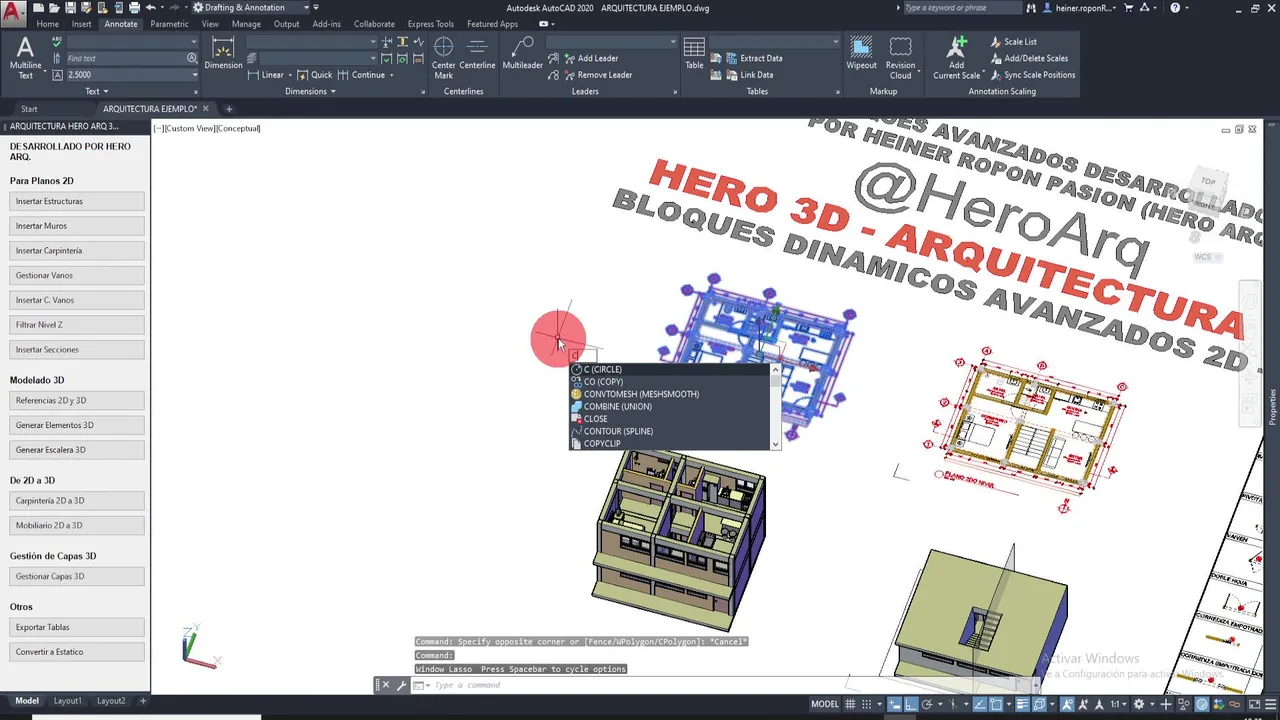The height and width of the screenshot is (720, 1280).
Task: Open the Linear dimension type dropdown arrow
Action: 290,75
